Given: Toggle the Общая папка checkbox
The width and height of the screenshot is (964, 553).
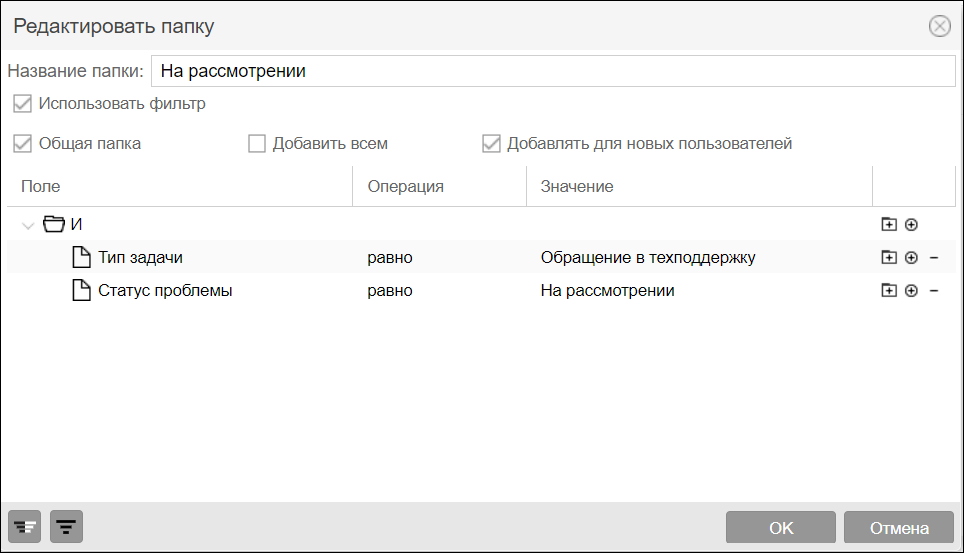Looking at the screenshot, I should 22,143.
